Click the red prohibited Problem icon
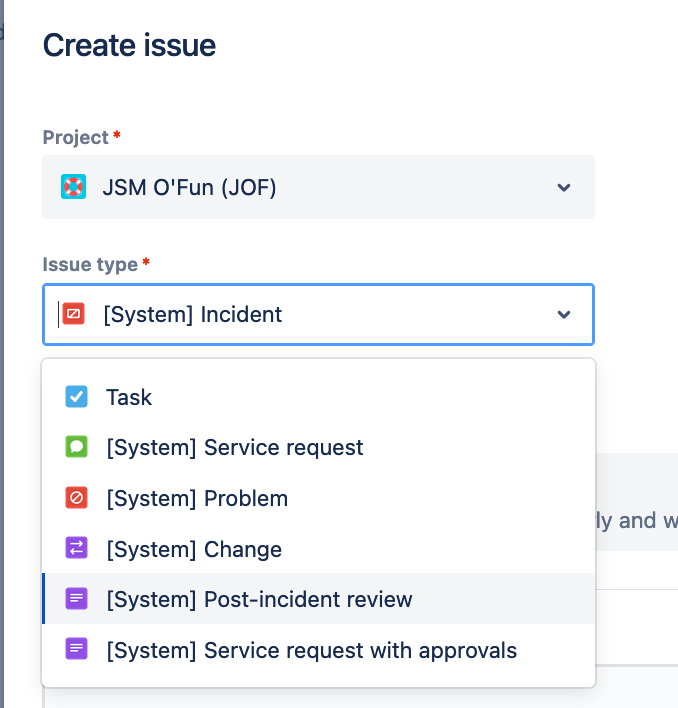 tap(76, 498)
